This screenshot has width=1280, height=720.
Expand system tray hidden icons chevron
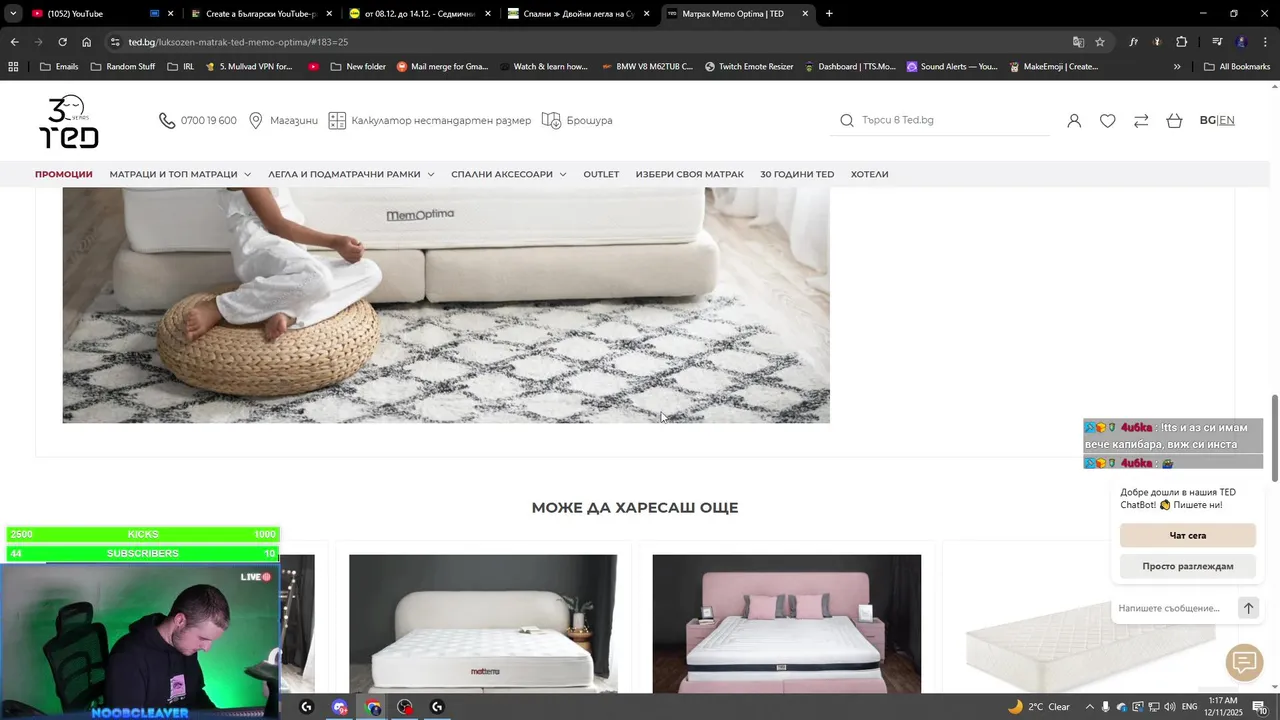(1090, 707)
